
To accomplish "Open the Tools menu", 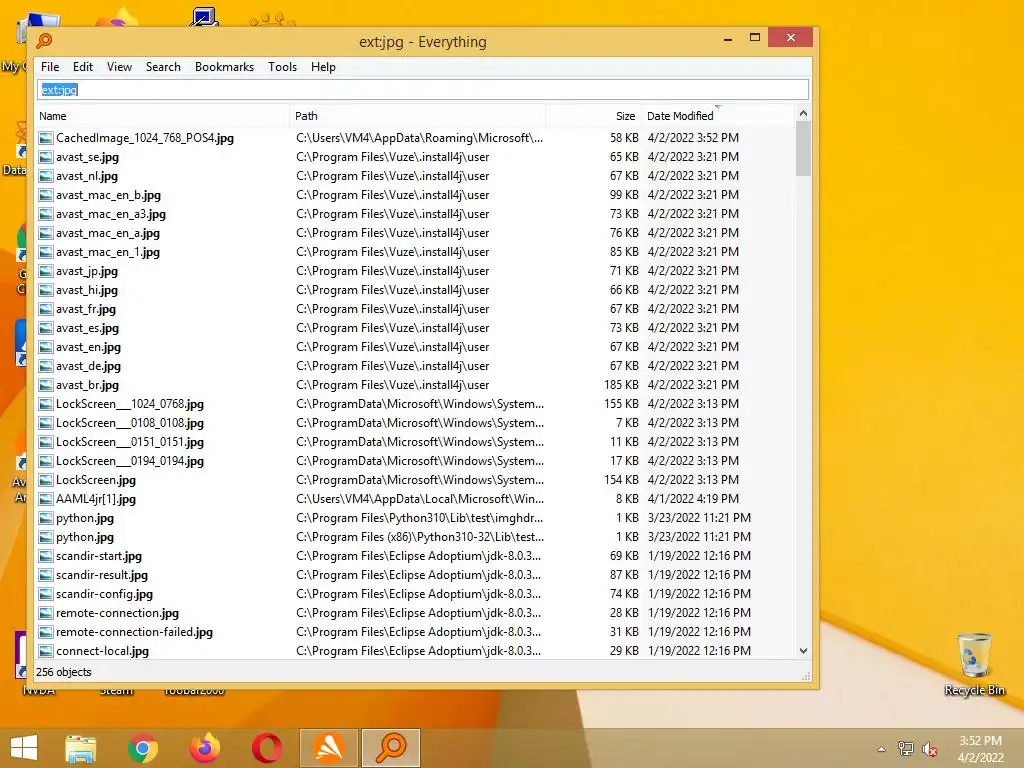I will click(x=282, y=67).
